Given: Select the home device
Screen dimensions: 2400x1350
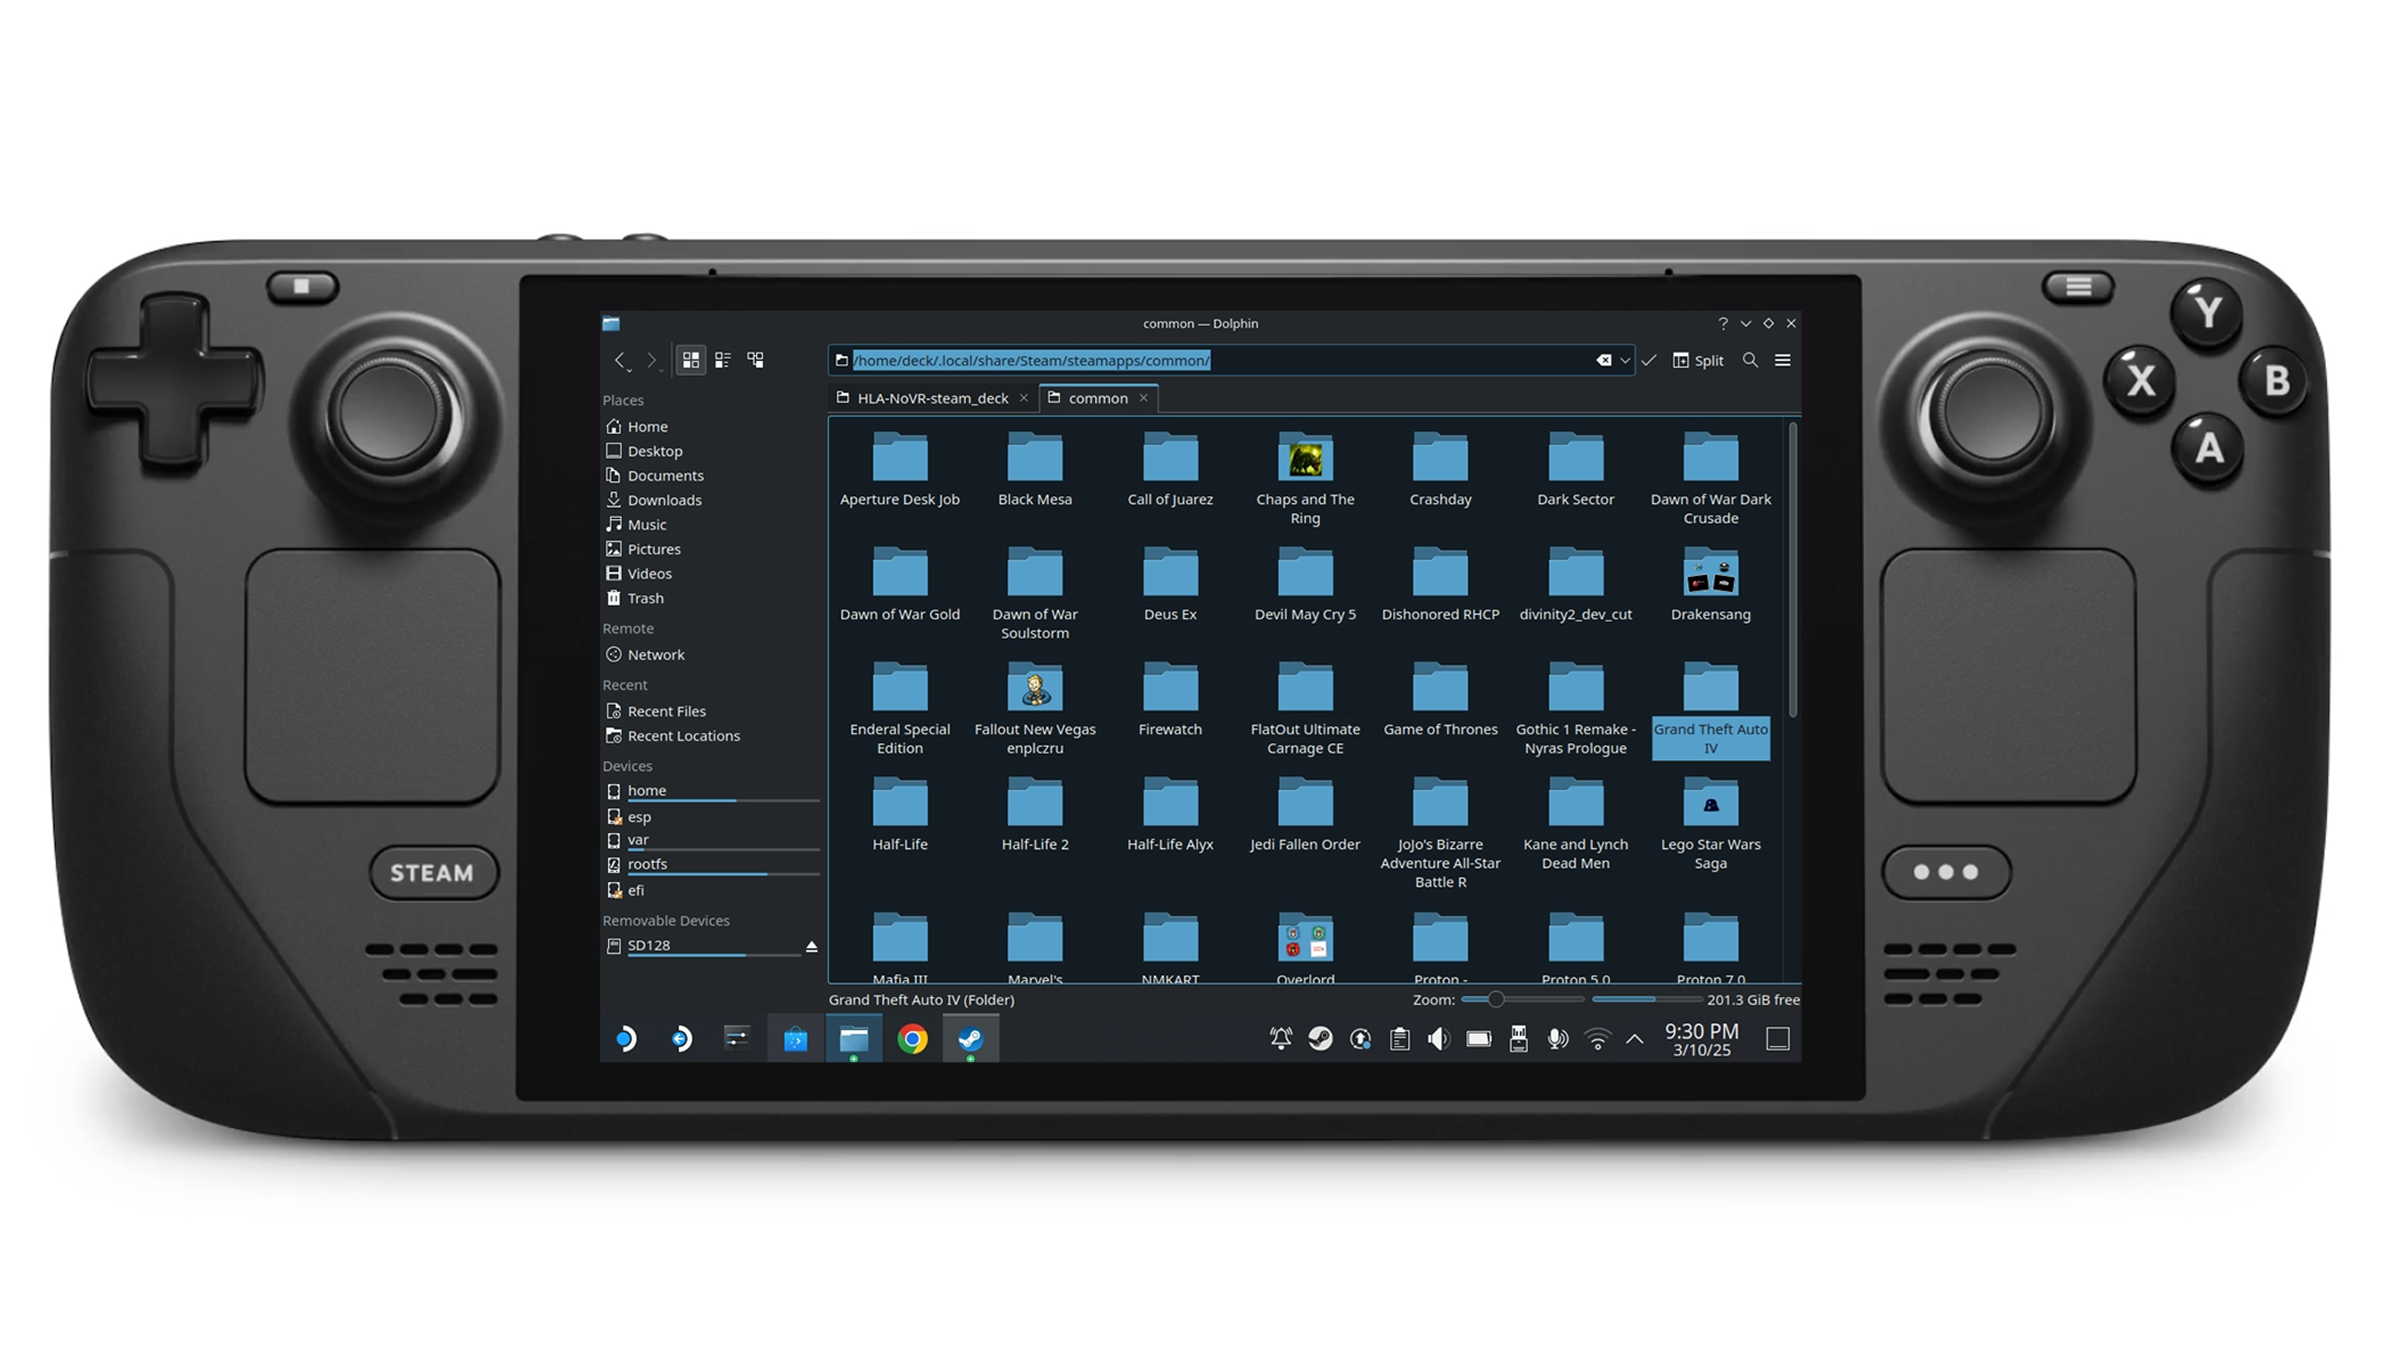Looking at the screenshot, I should point(710,791).
